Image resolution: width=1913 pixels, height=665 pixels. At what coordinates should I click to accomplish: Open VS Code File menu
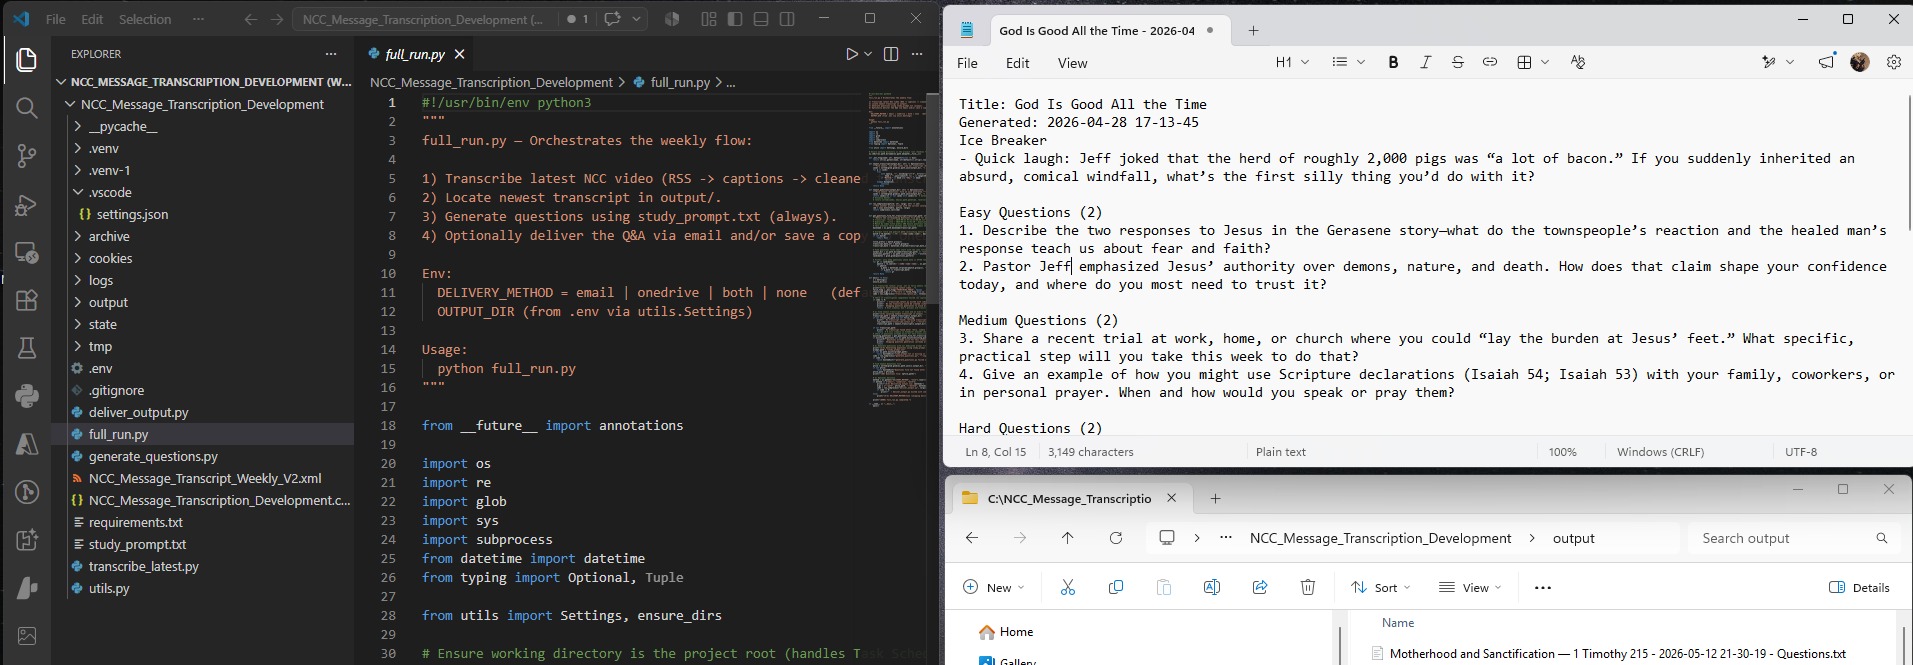pyautogui.click(x=56, y=19)
